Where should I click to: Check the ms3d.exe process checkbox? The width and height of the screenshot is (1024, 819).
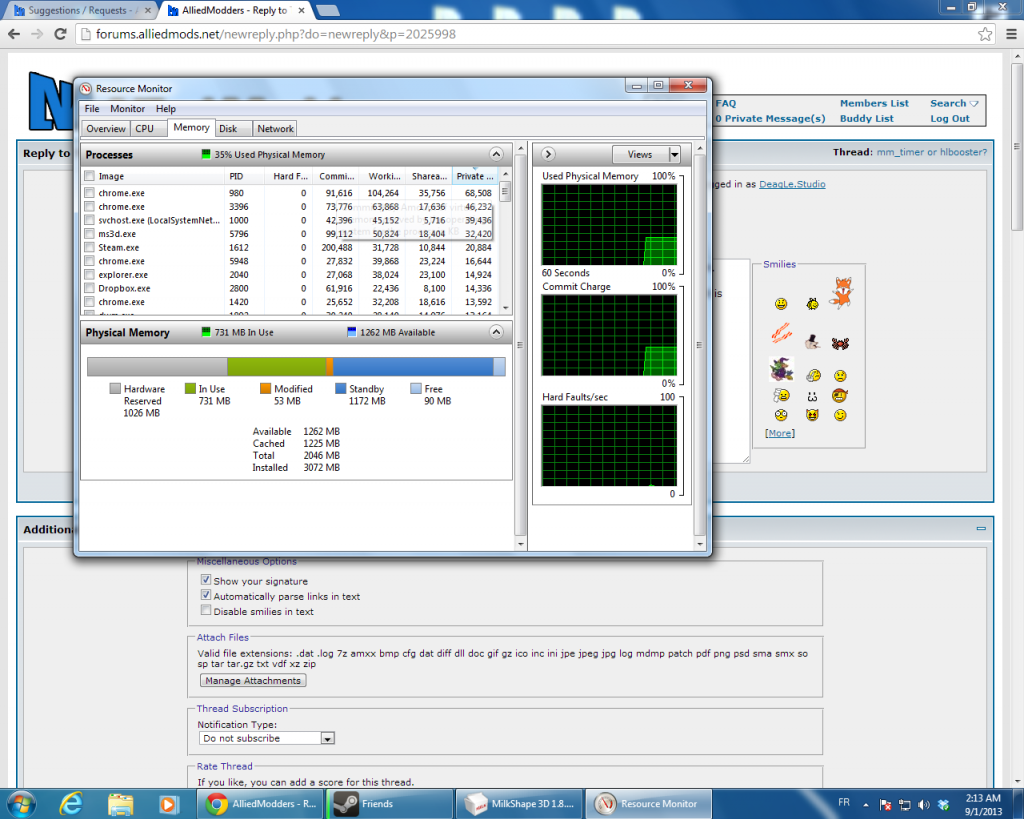[x=89, y=234]
